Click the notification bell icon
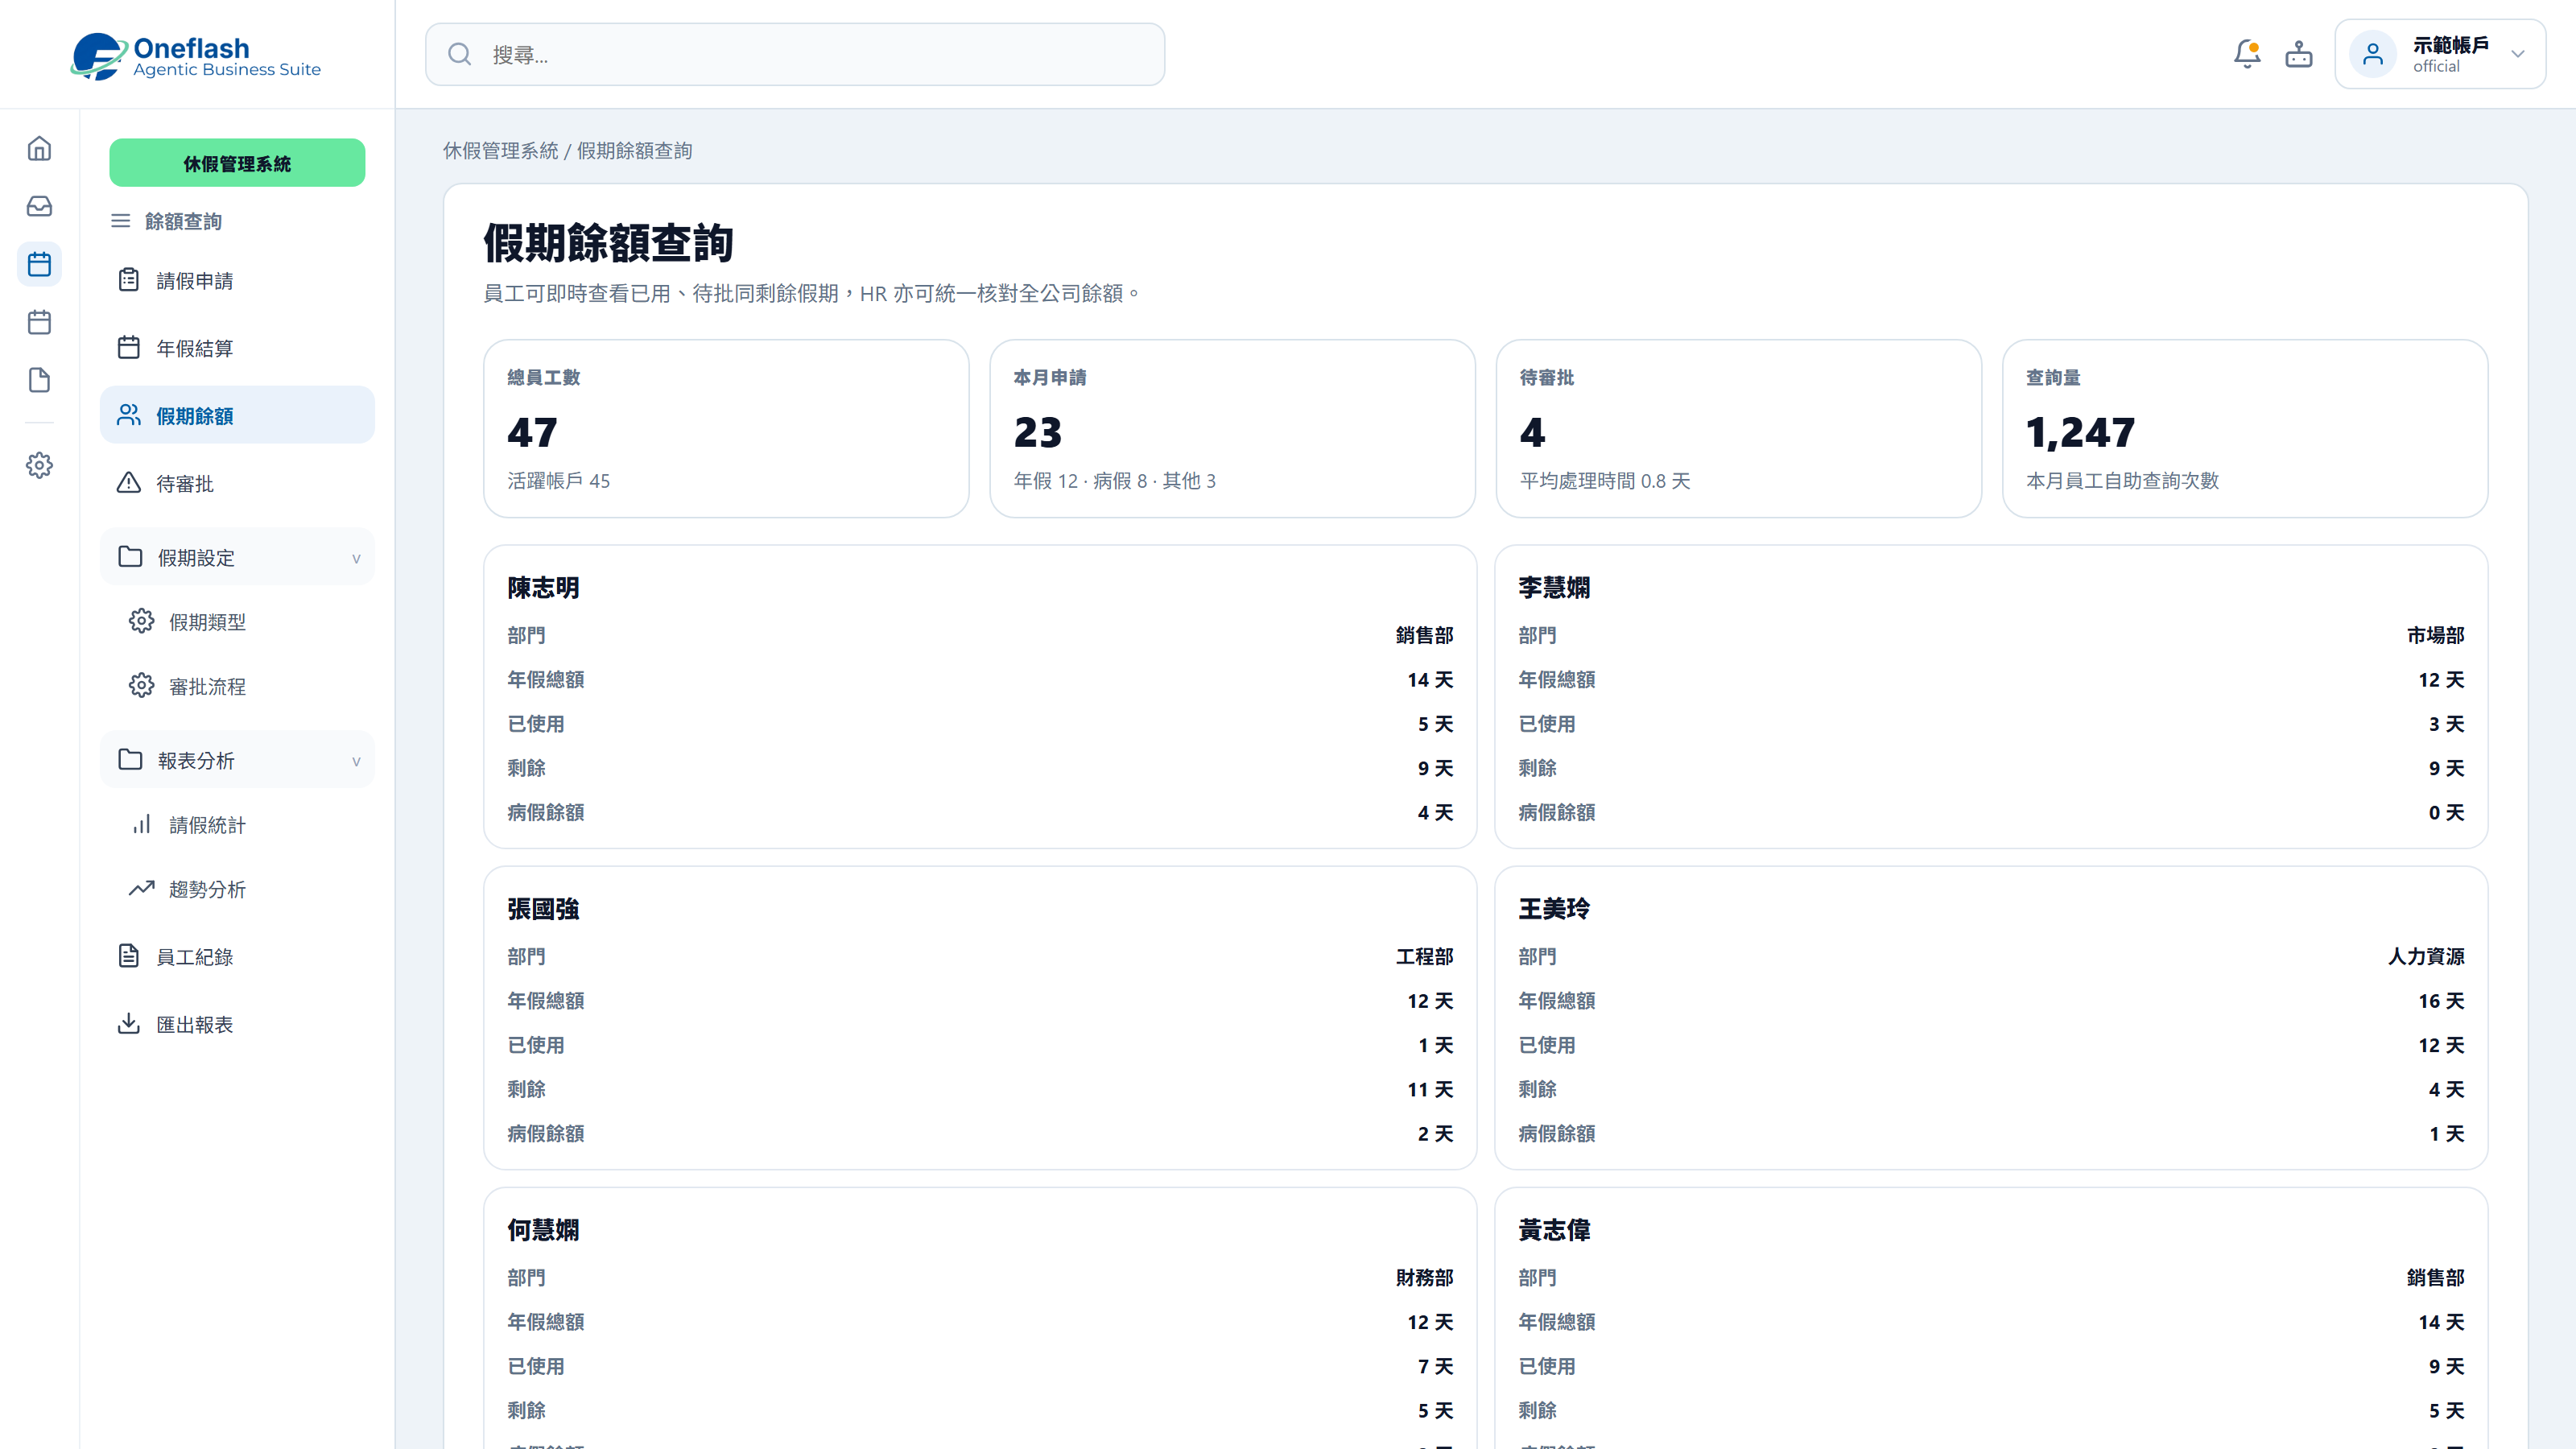This screenshot has width=2576, height=1449. pos(2247,54)
